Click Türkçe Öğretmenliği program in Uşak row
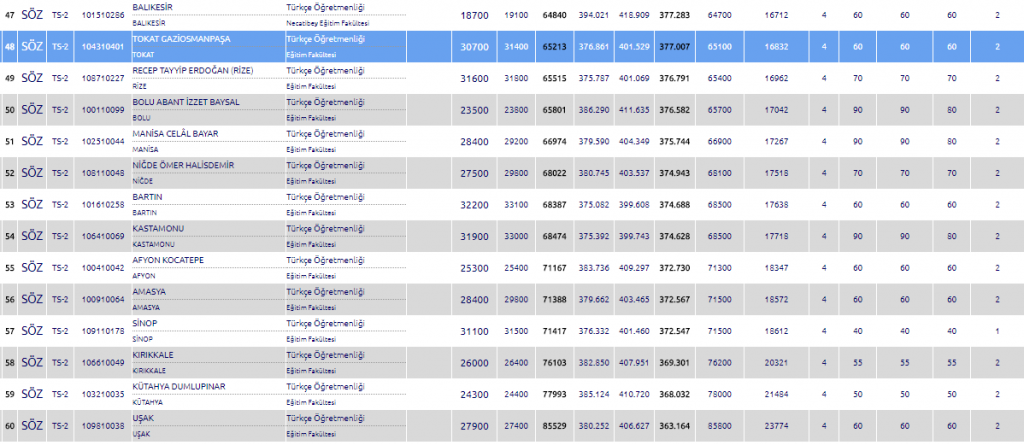The height and width of the screenshot is (445, 1024). pyautogui.click(x=325, y=417)
